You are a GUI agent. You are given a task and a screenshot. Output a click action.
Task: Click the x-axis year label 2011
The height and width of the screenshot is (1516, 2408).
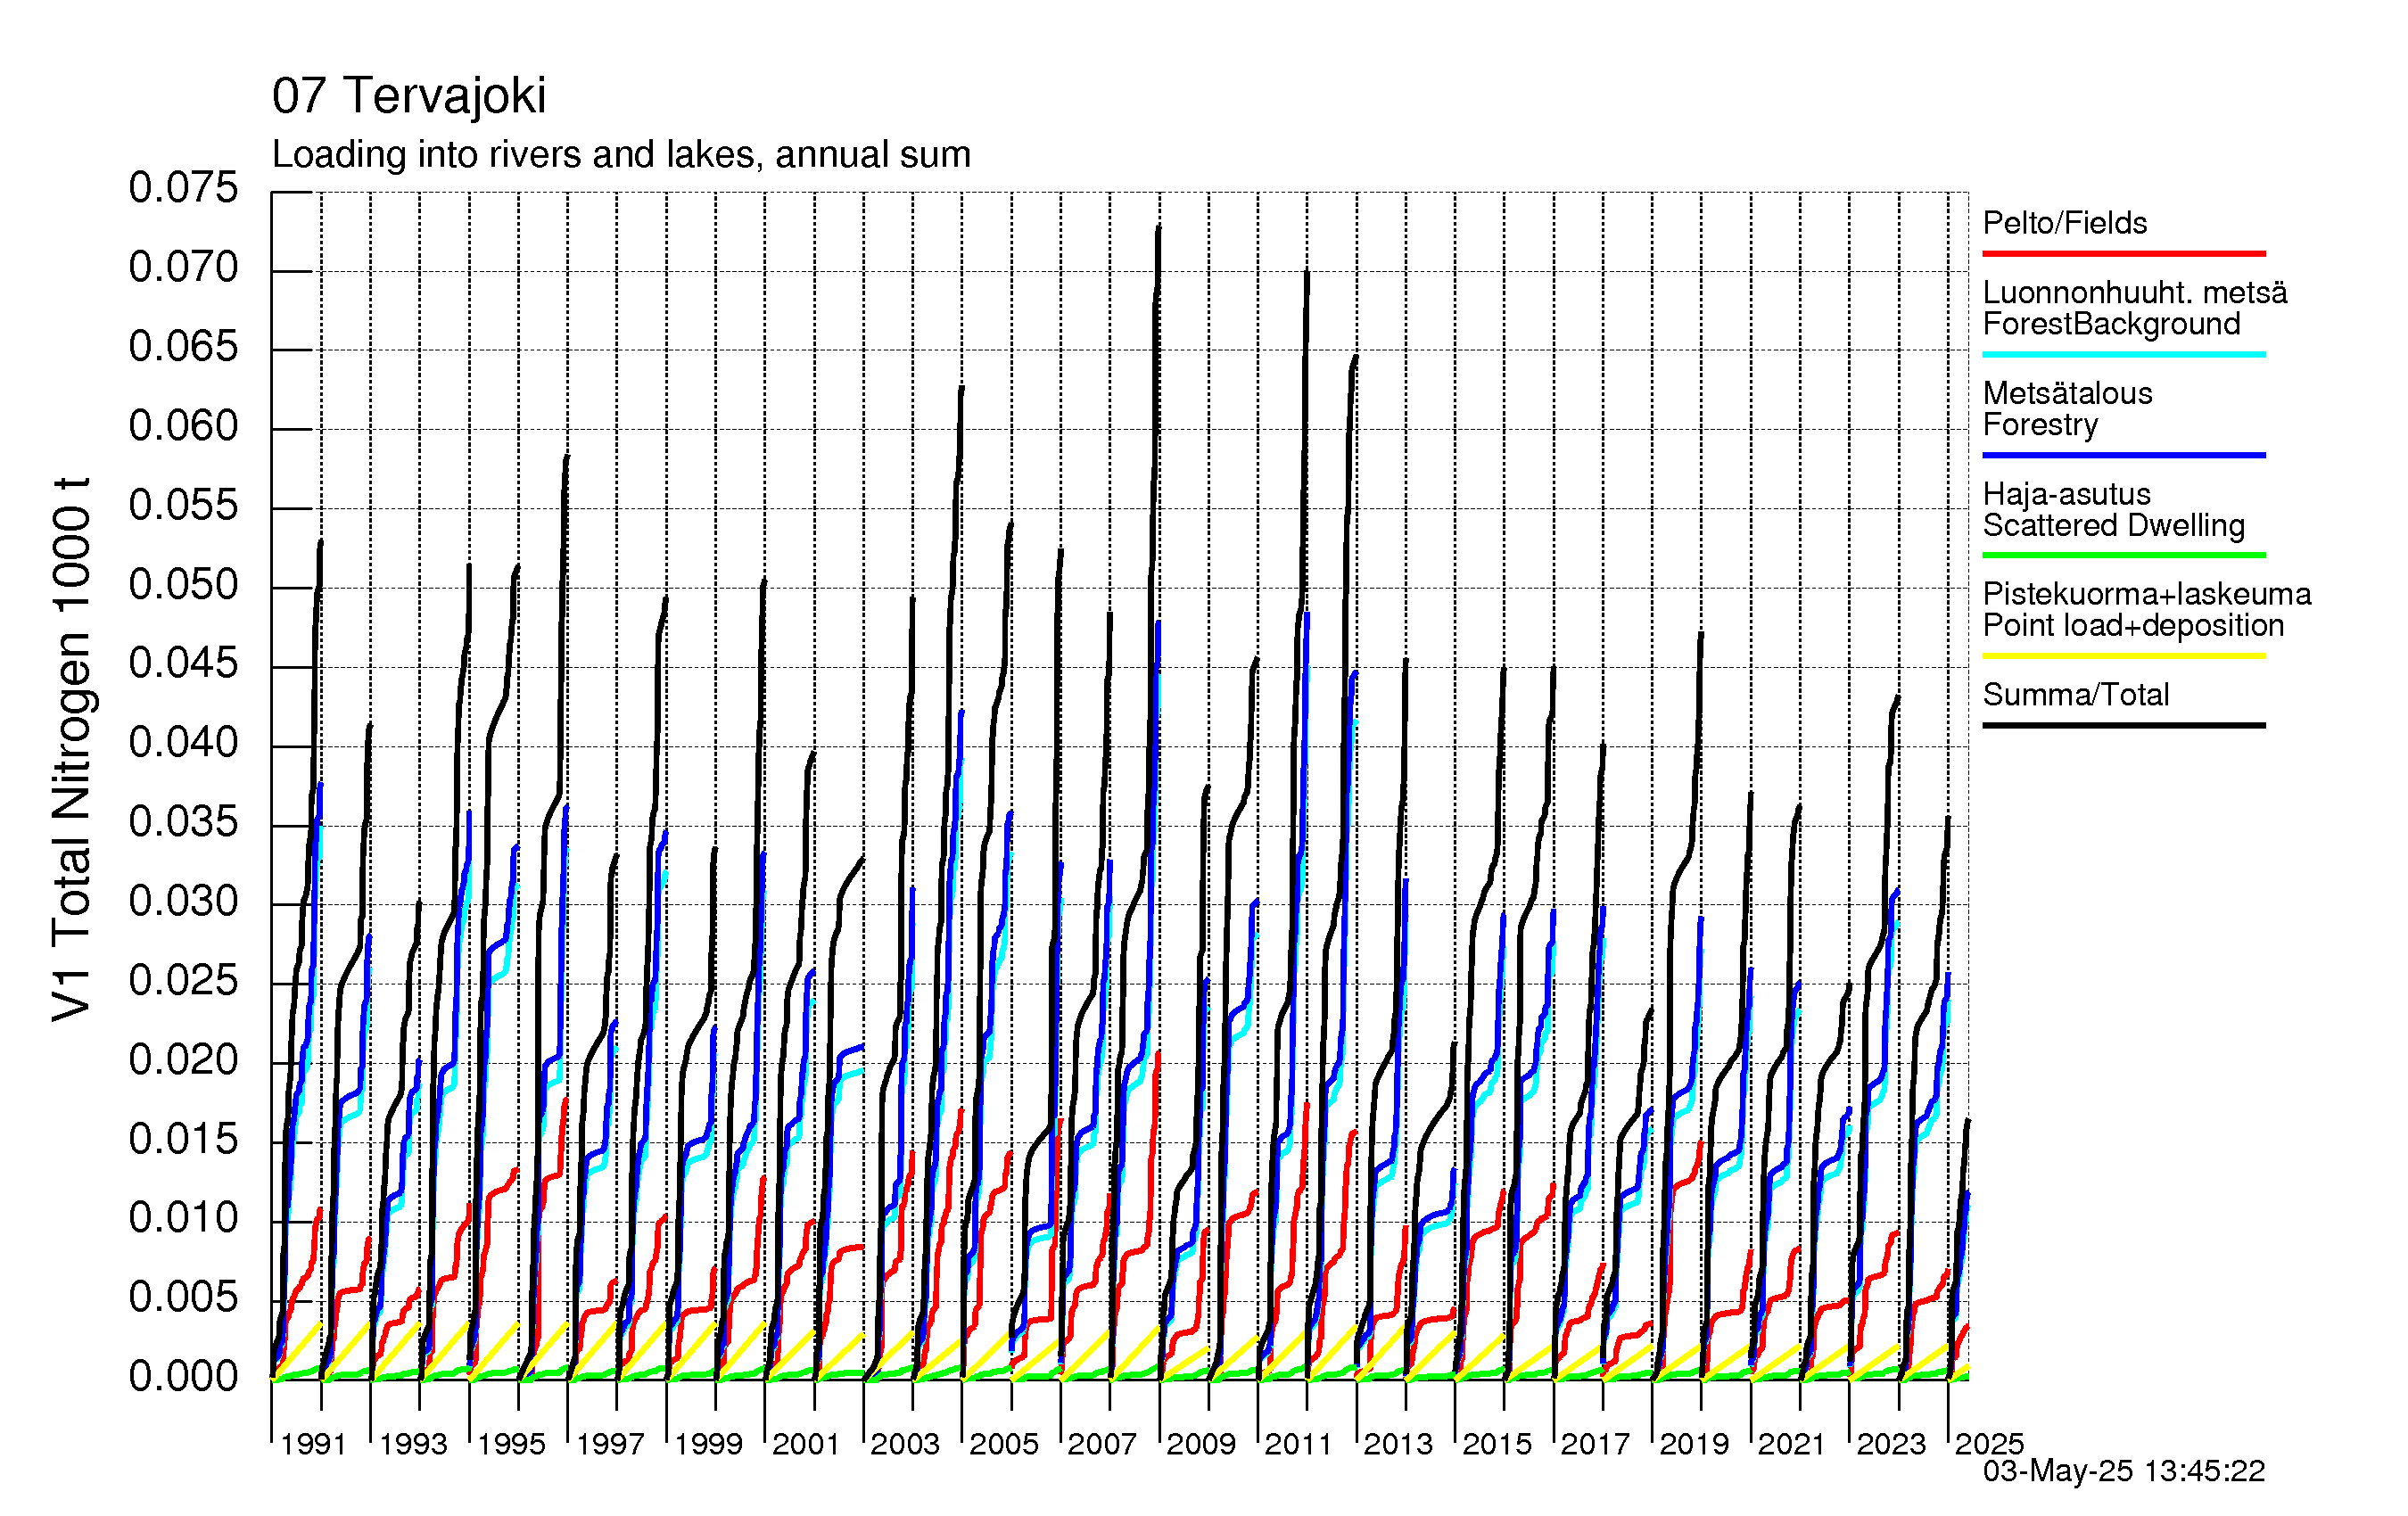pyautogui.click(x=1299, y=1444)
